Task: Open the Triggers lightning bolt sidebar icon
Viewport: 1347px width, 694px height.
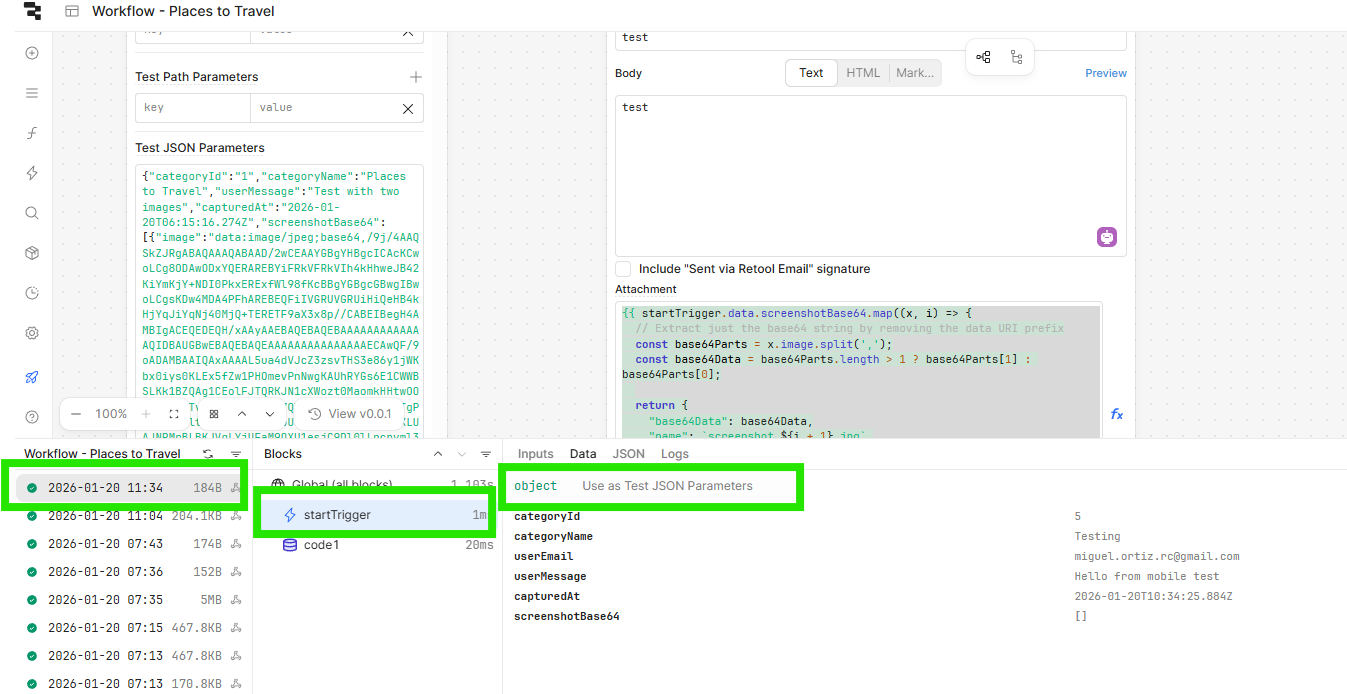Action: click(x=32, y=173)
